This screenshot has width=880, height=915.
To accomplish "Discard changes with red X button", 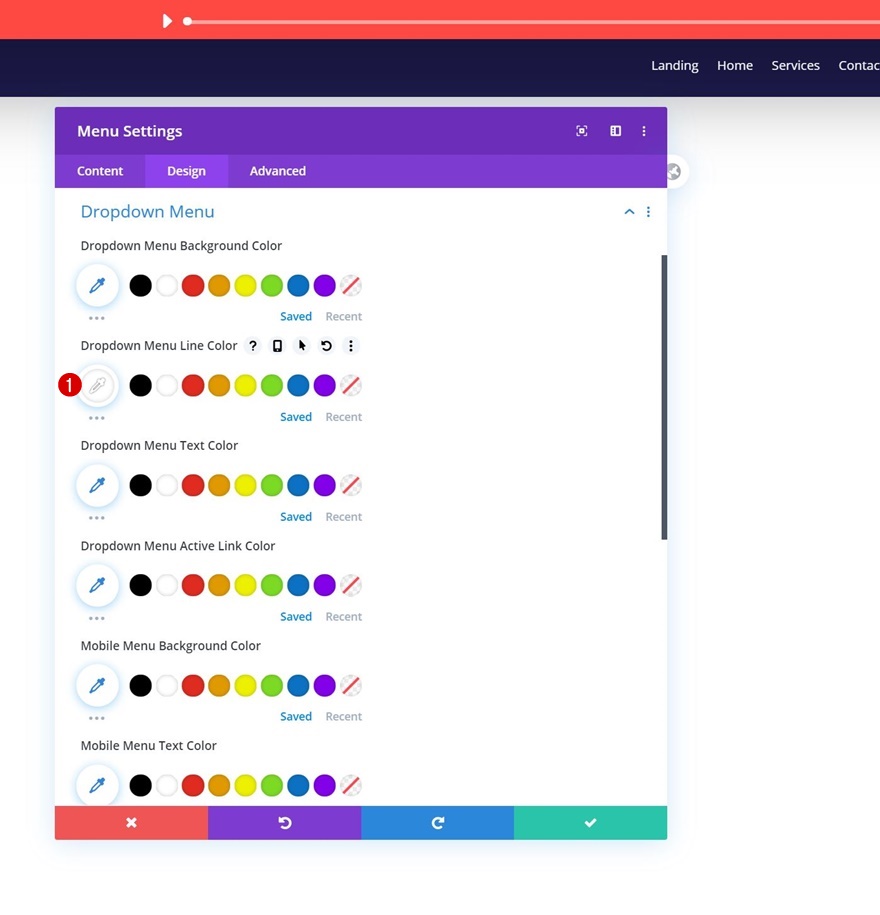I will [x=131, y=823].
